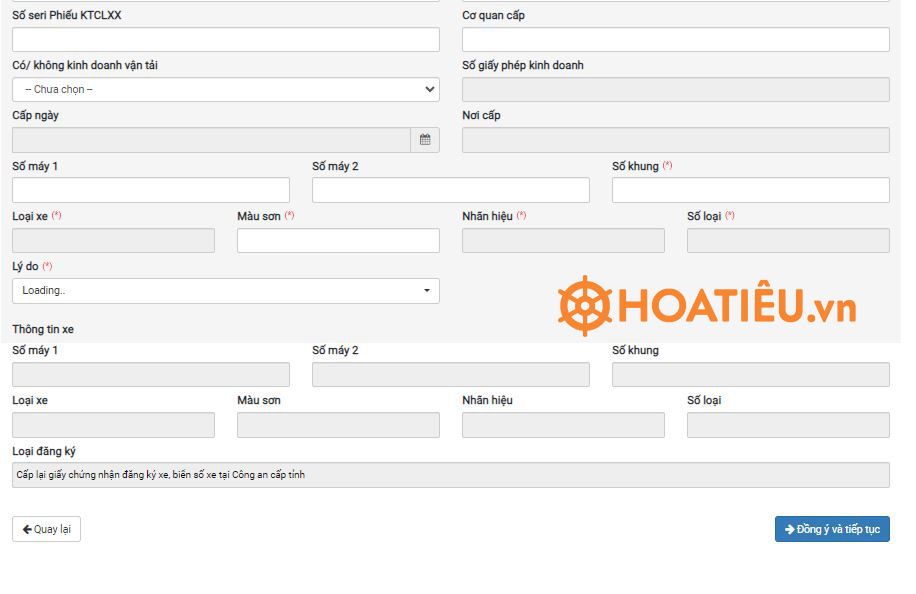The height and width of the screenshot is (594, 916).
Task: Click the HOATIEU.vn ship wheel logo
Action: (x=585, y=305)
